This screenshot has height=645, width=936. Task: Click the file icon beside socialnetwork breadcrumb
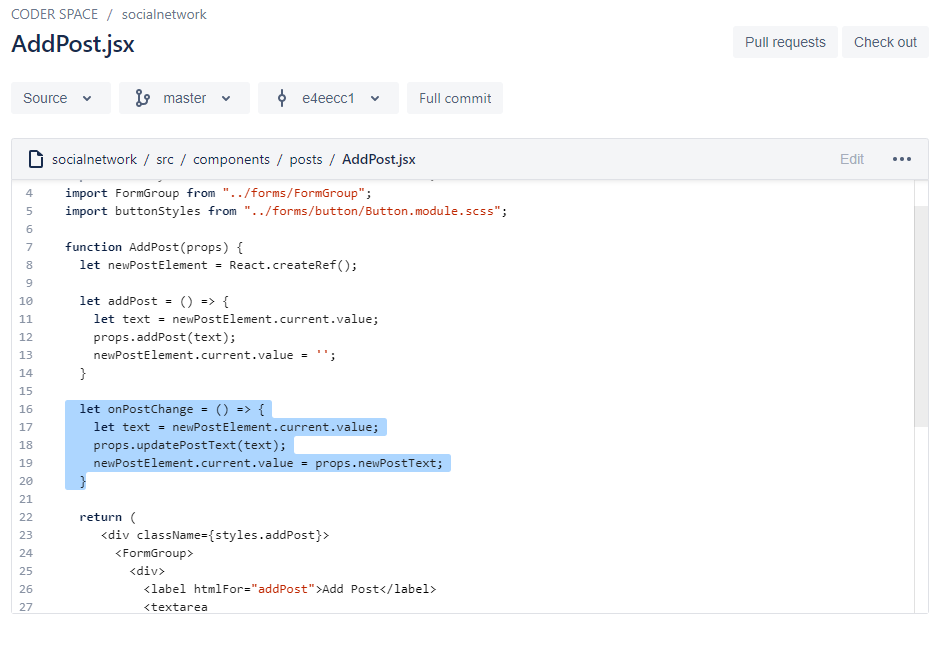click(x=36, y=159)
